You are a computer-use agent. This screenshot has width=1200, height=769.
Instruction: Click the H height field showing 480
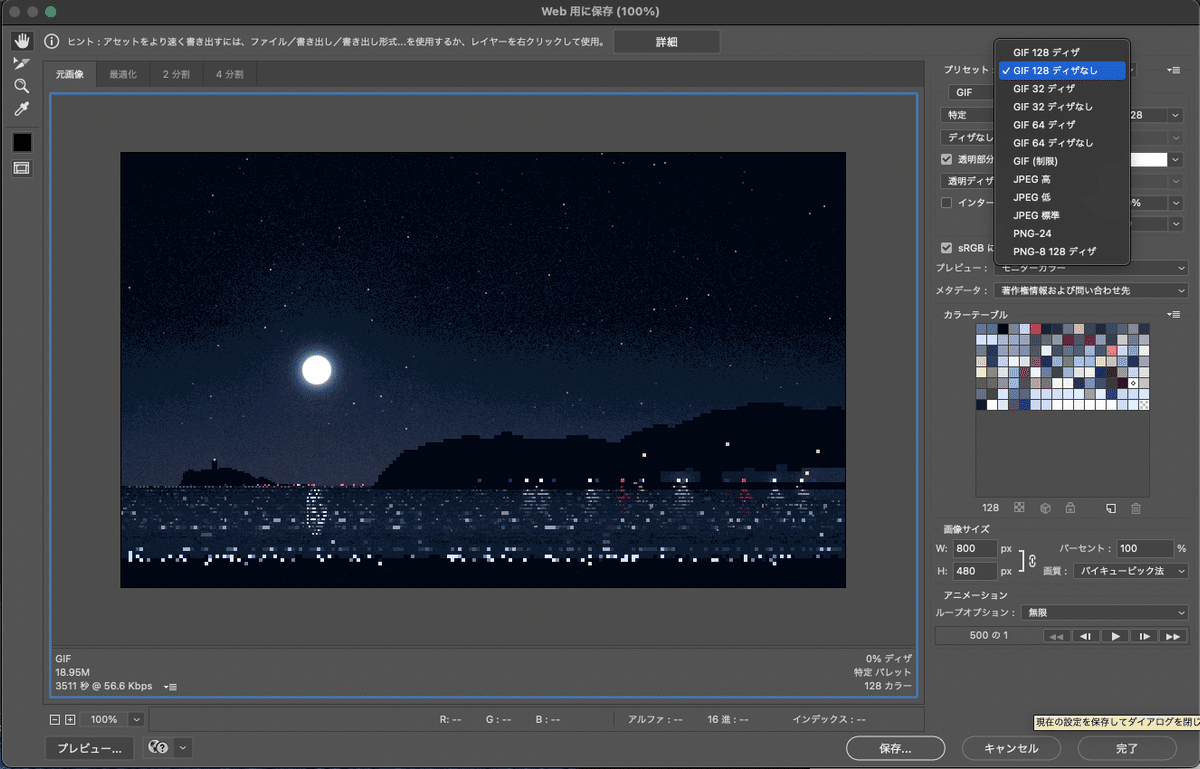tap(974, 570)
